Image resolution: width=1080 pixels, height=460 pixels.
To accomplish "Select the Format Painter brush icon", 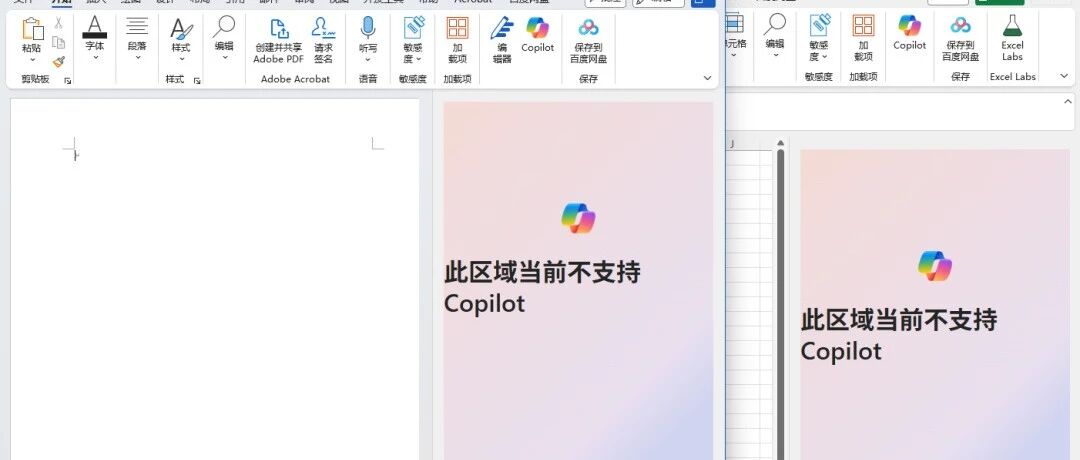I will pyautogui.click(x=59, y=62).
